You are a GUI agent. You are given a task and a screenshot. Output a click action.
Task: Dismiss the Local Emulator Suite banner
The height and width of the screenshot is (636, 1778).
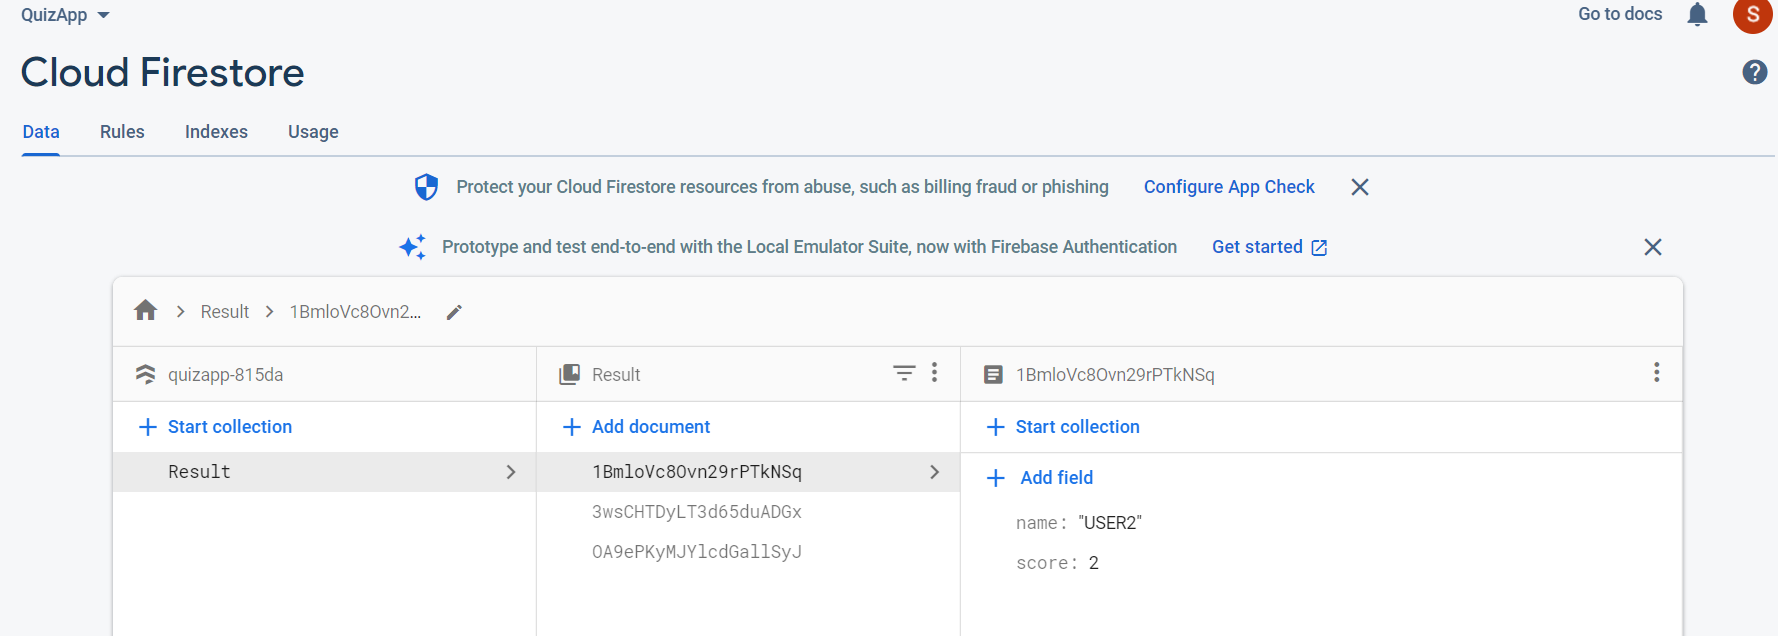pos(1652,247)
